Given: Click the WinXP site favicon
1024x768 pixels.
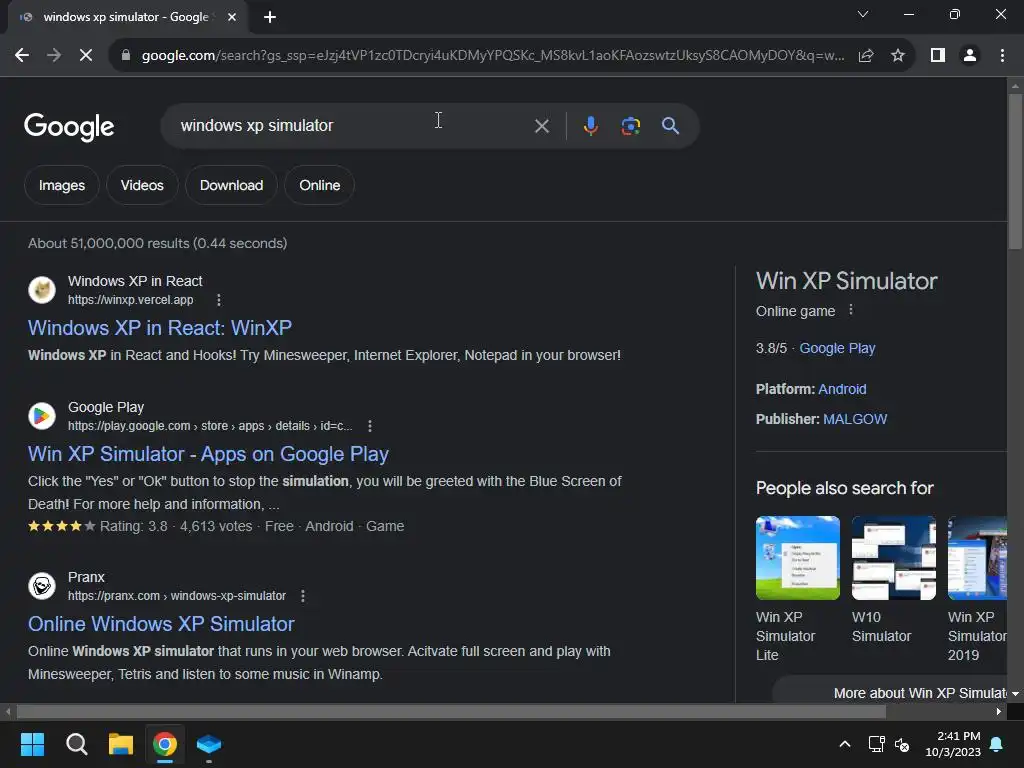Looking at the screenshot, I should pos(42,290).
